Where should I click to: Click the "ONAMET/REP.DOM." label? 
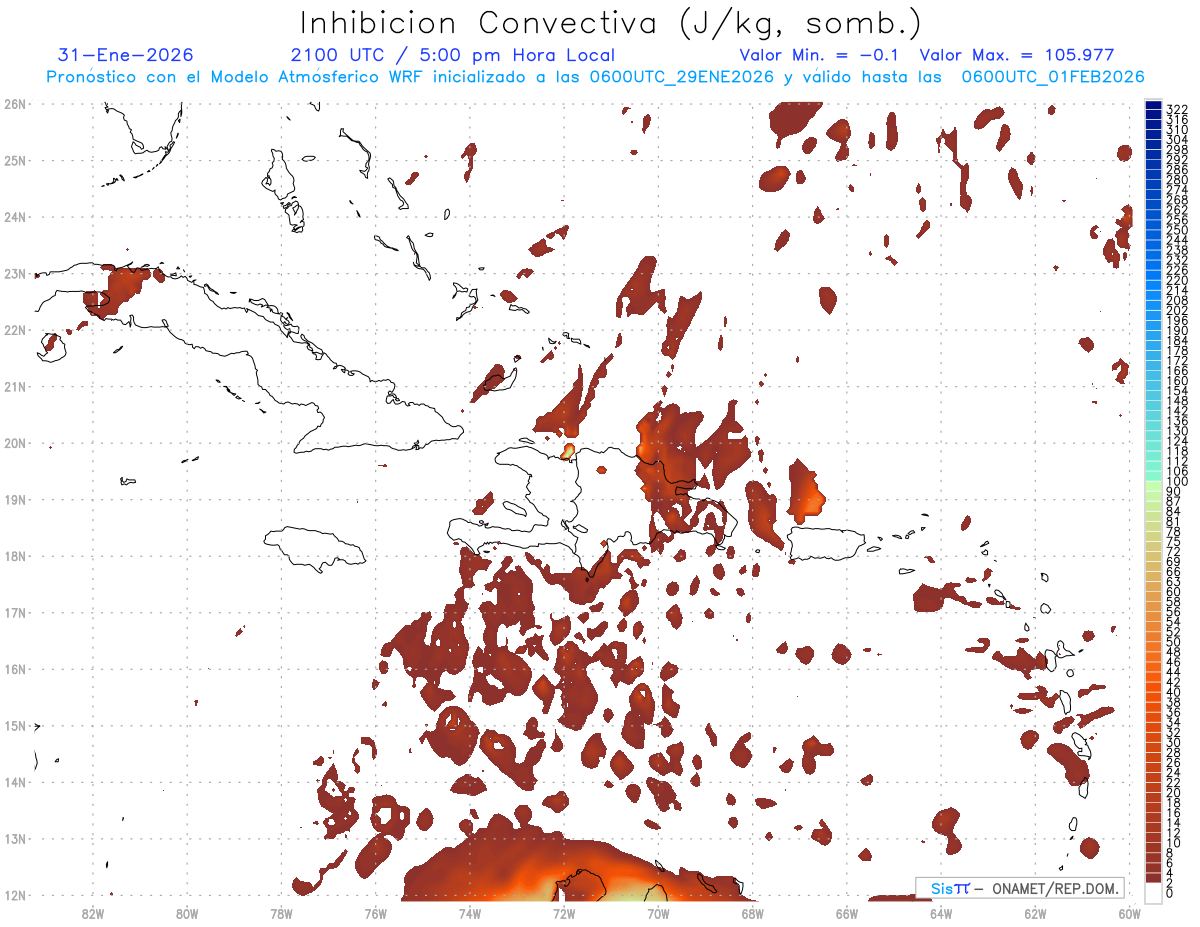pos(1056,889)
